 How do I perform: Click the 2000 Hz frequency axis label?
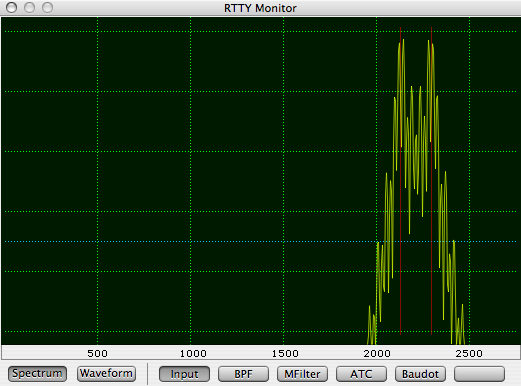click(x=377, y=353)
